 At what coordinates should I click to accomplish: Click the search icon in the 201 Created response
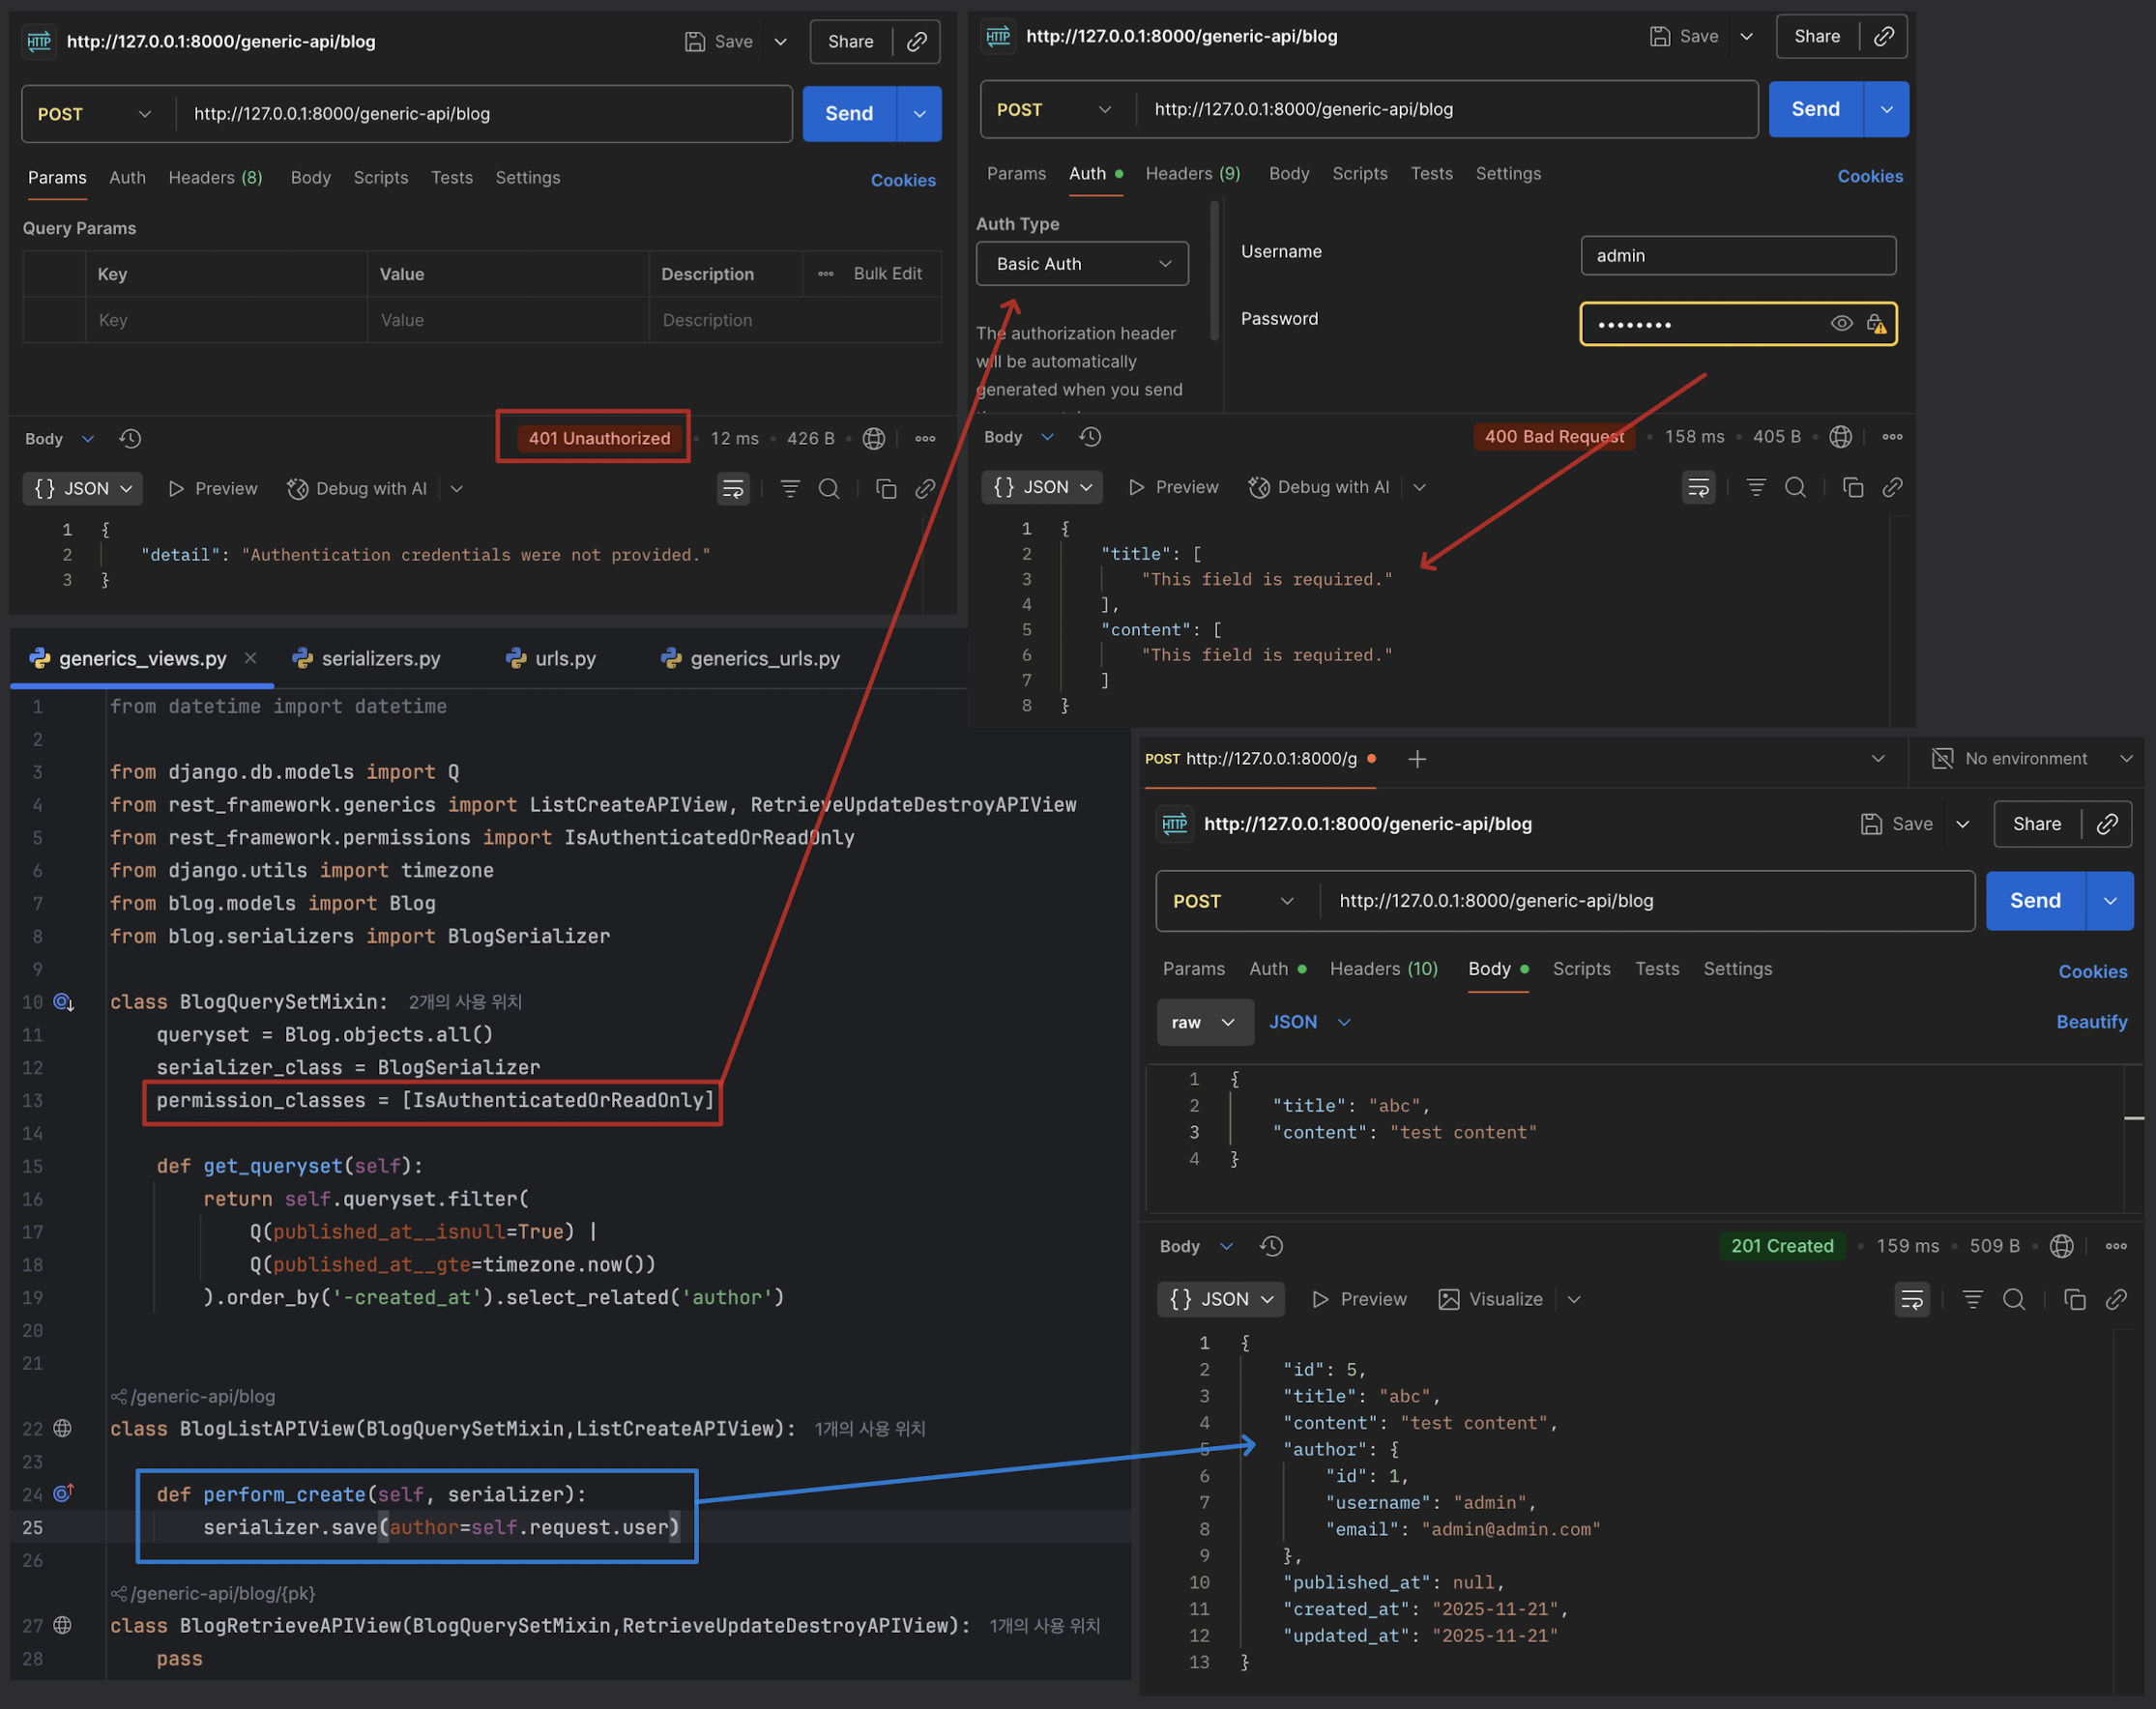pyautogui.click(x=2014, y=1299)
